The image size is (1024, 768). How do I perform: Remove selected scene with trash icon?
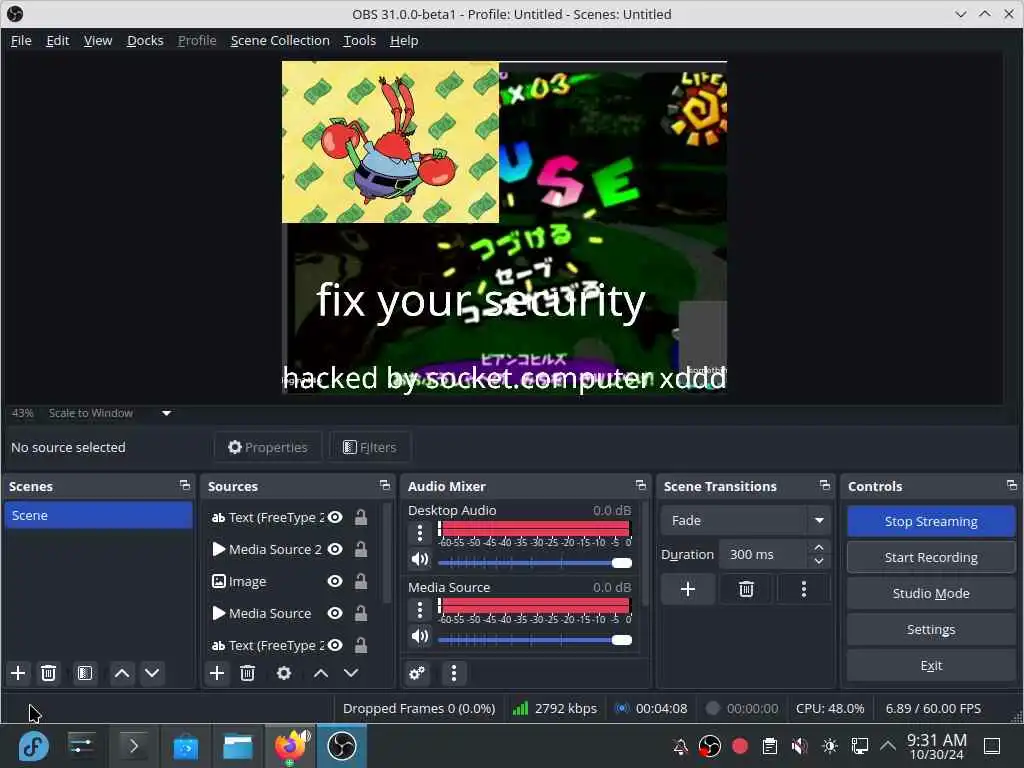point(48,673)
